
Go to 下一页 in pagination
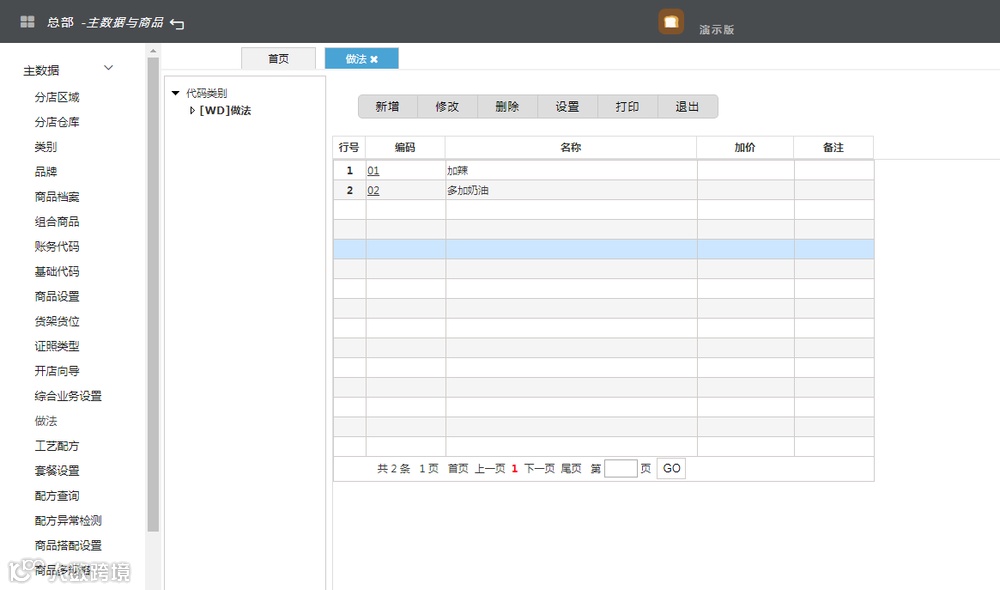(540, 469)
